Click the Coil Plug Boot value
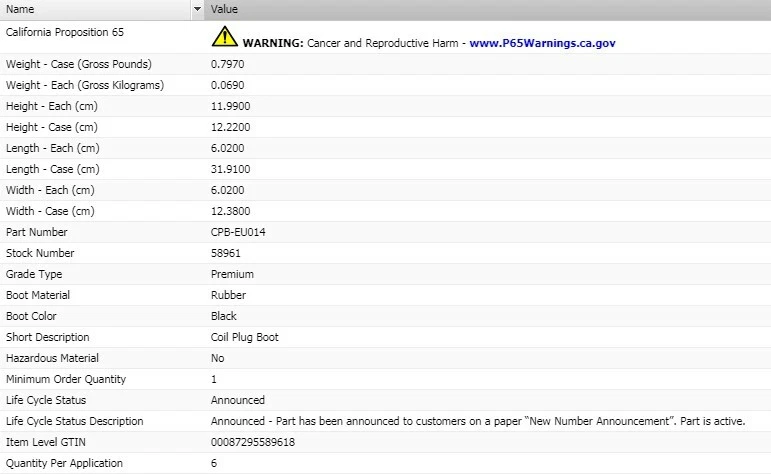Screen dimensions: 771x474 (x=244, y=338)
